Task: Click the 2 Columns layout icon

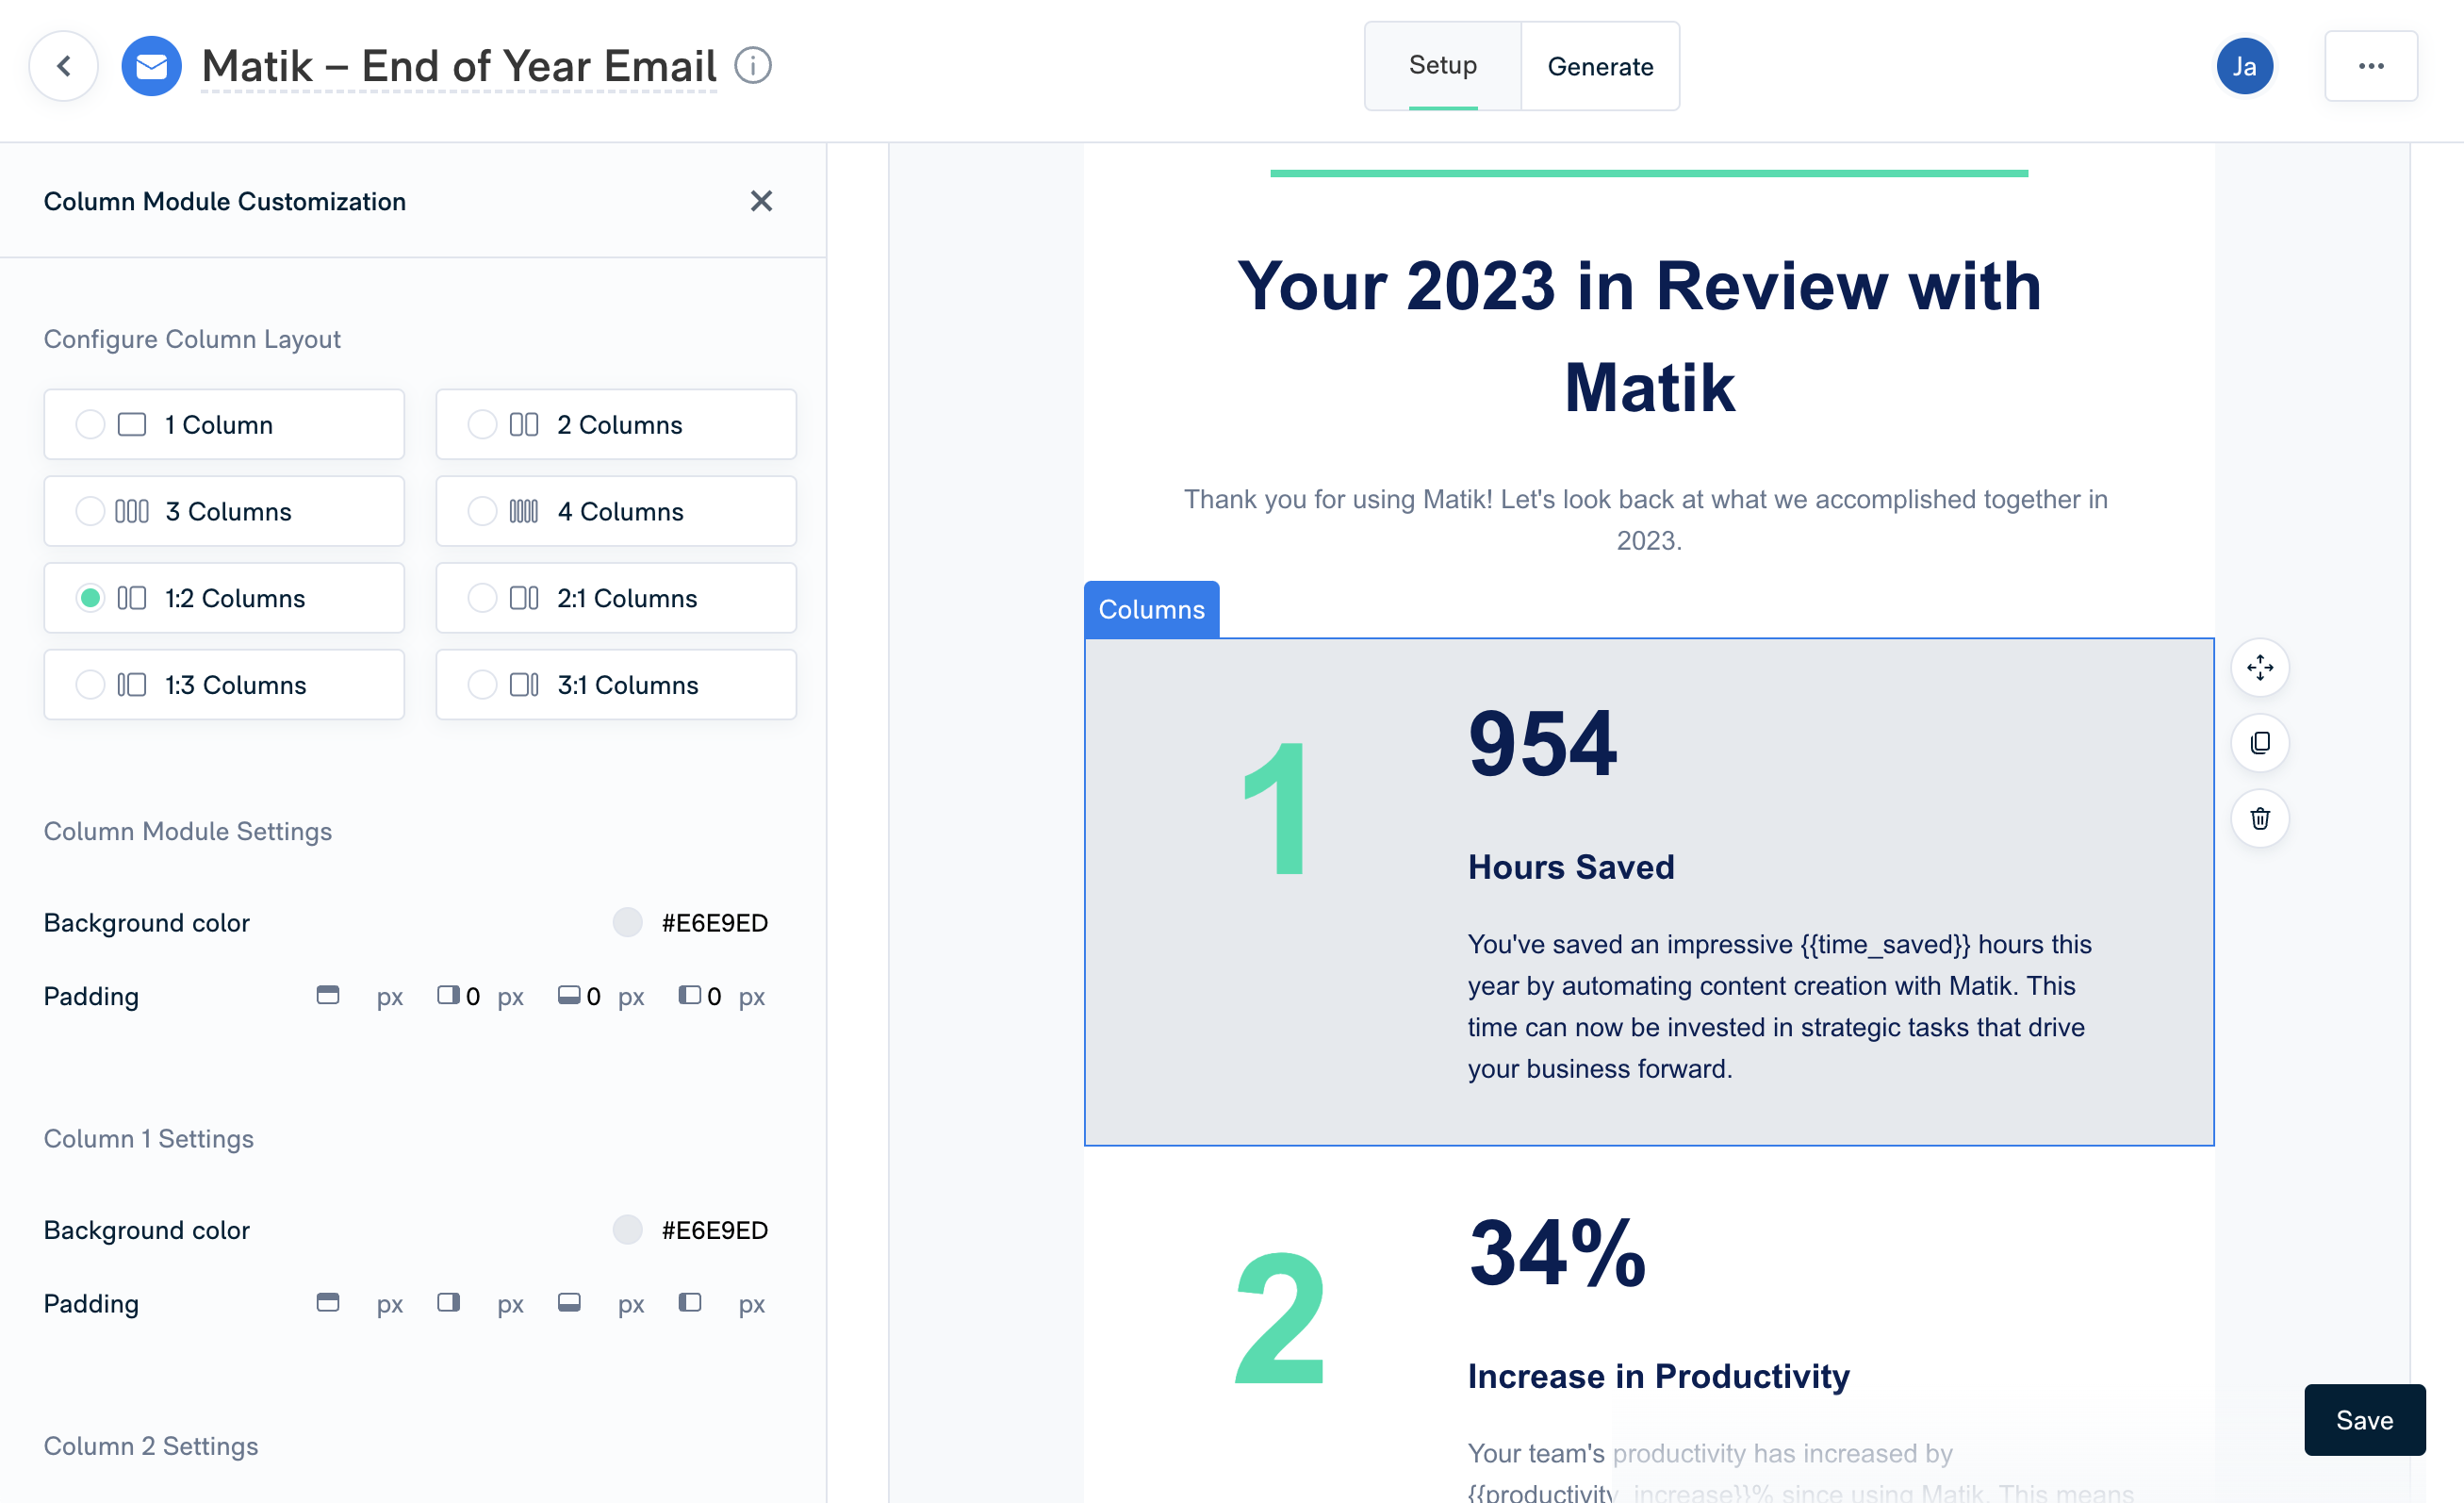Action: 524,425
